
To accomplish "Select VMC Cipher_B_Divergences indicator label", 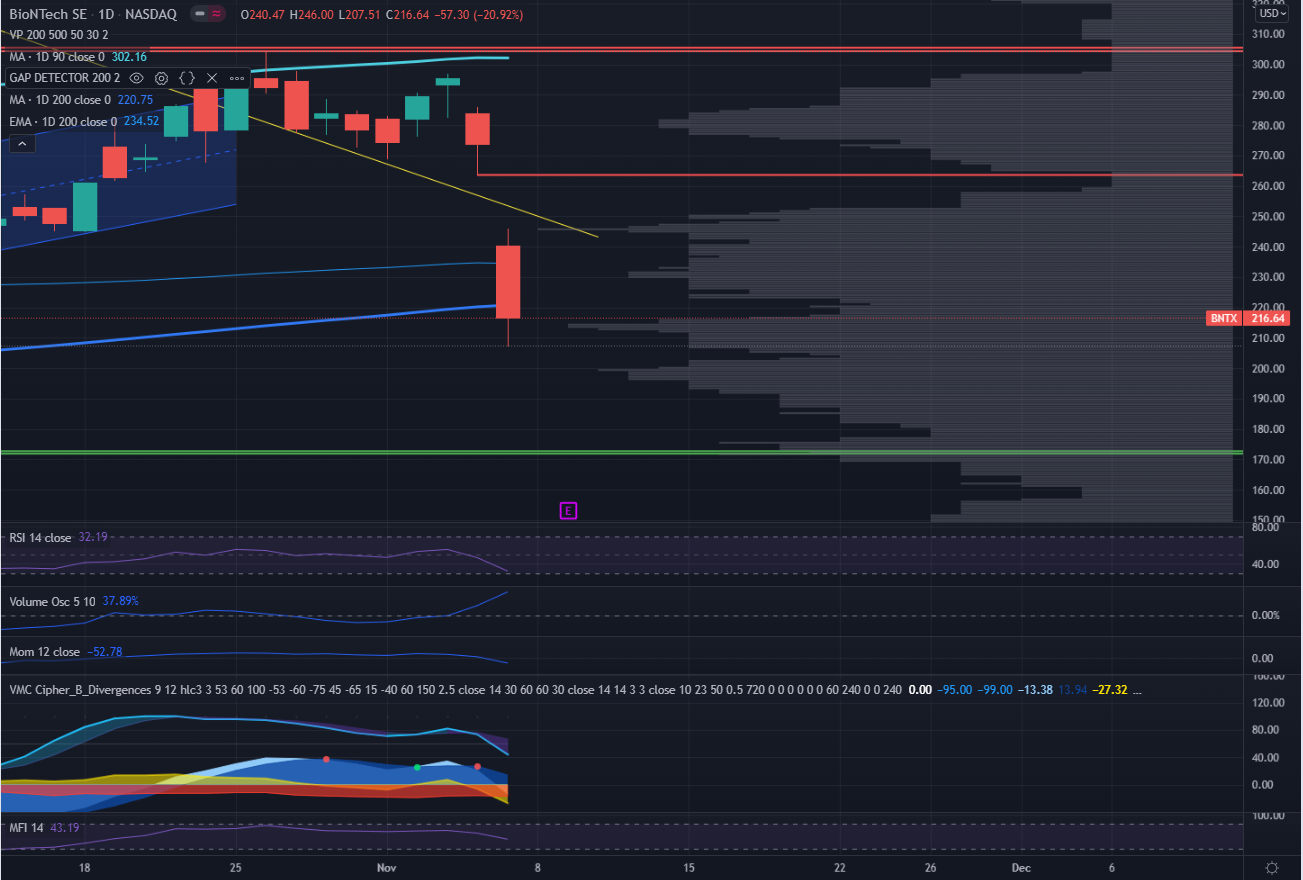I will [80, 690].
